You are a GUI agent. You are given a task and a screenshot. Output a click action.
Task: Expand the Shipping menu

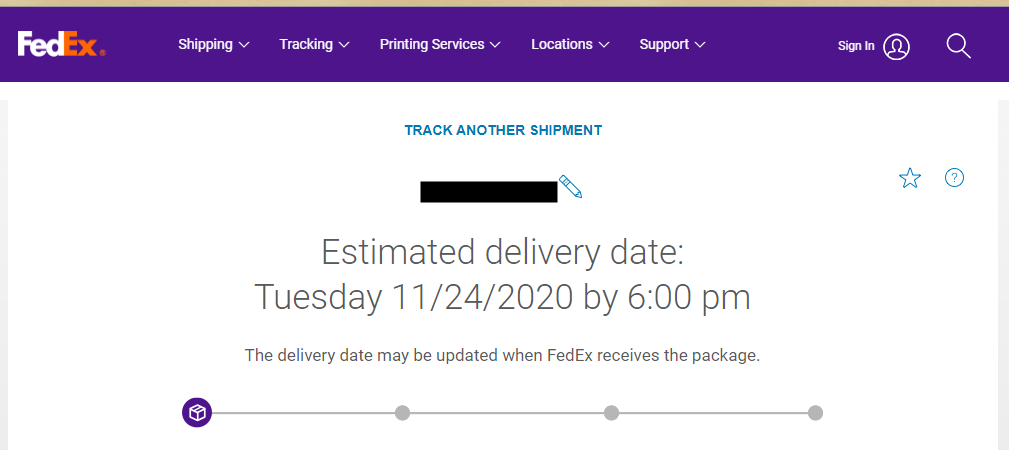point(213,45)
